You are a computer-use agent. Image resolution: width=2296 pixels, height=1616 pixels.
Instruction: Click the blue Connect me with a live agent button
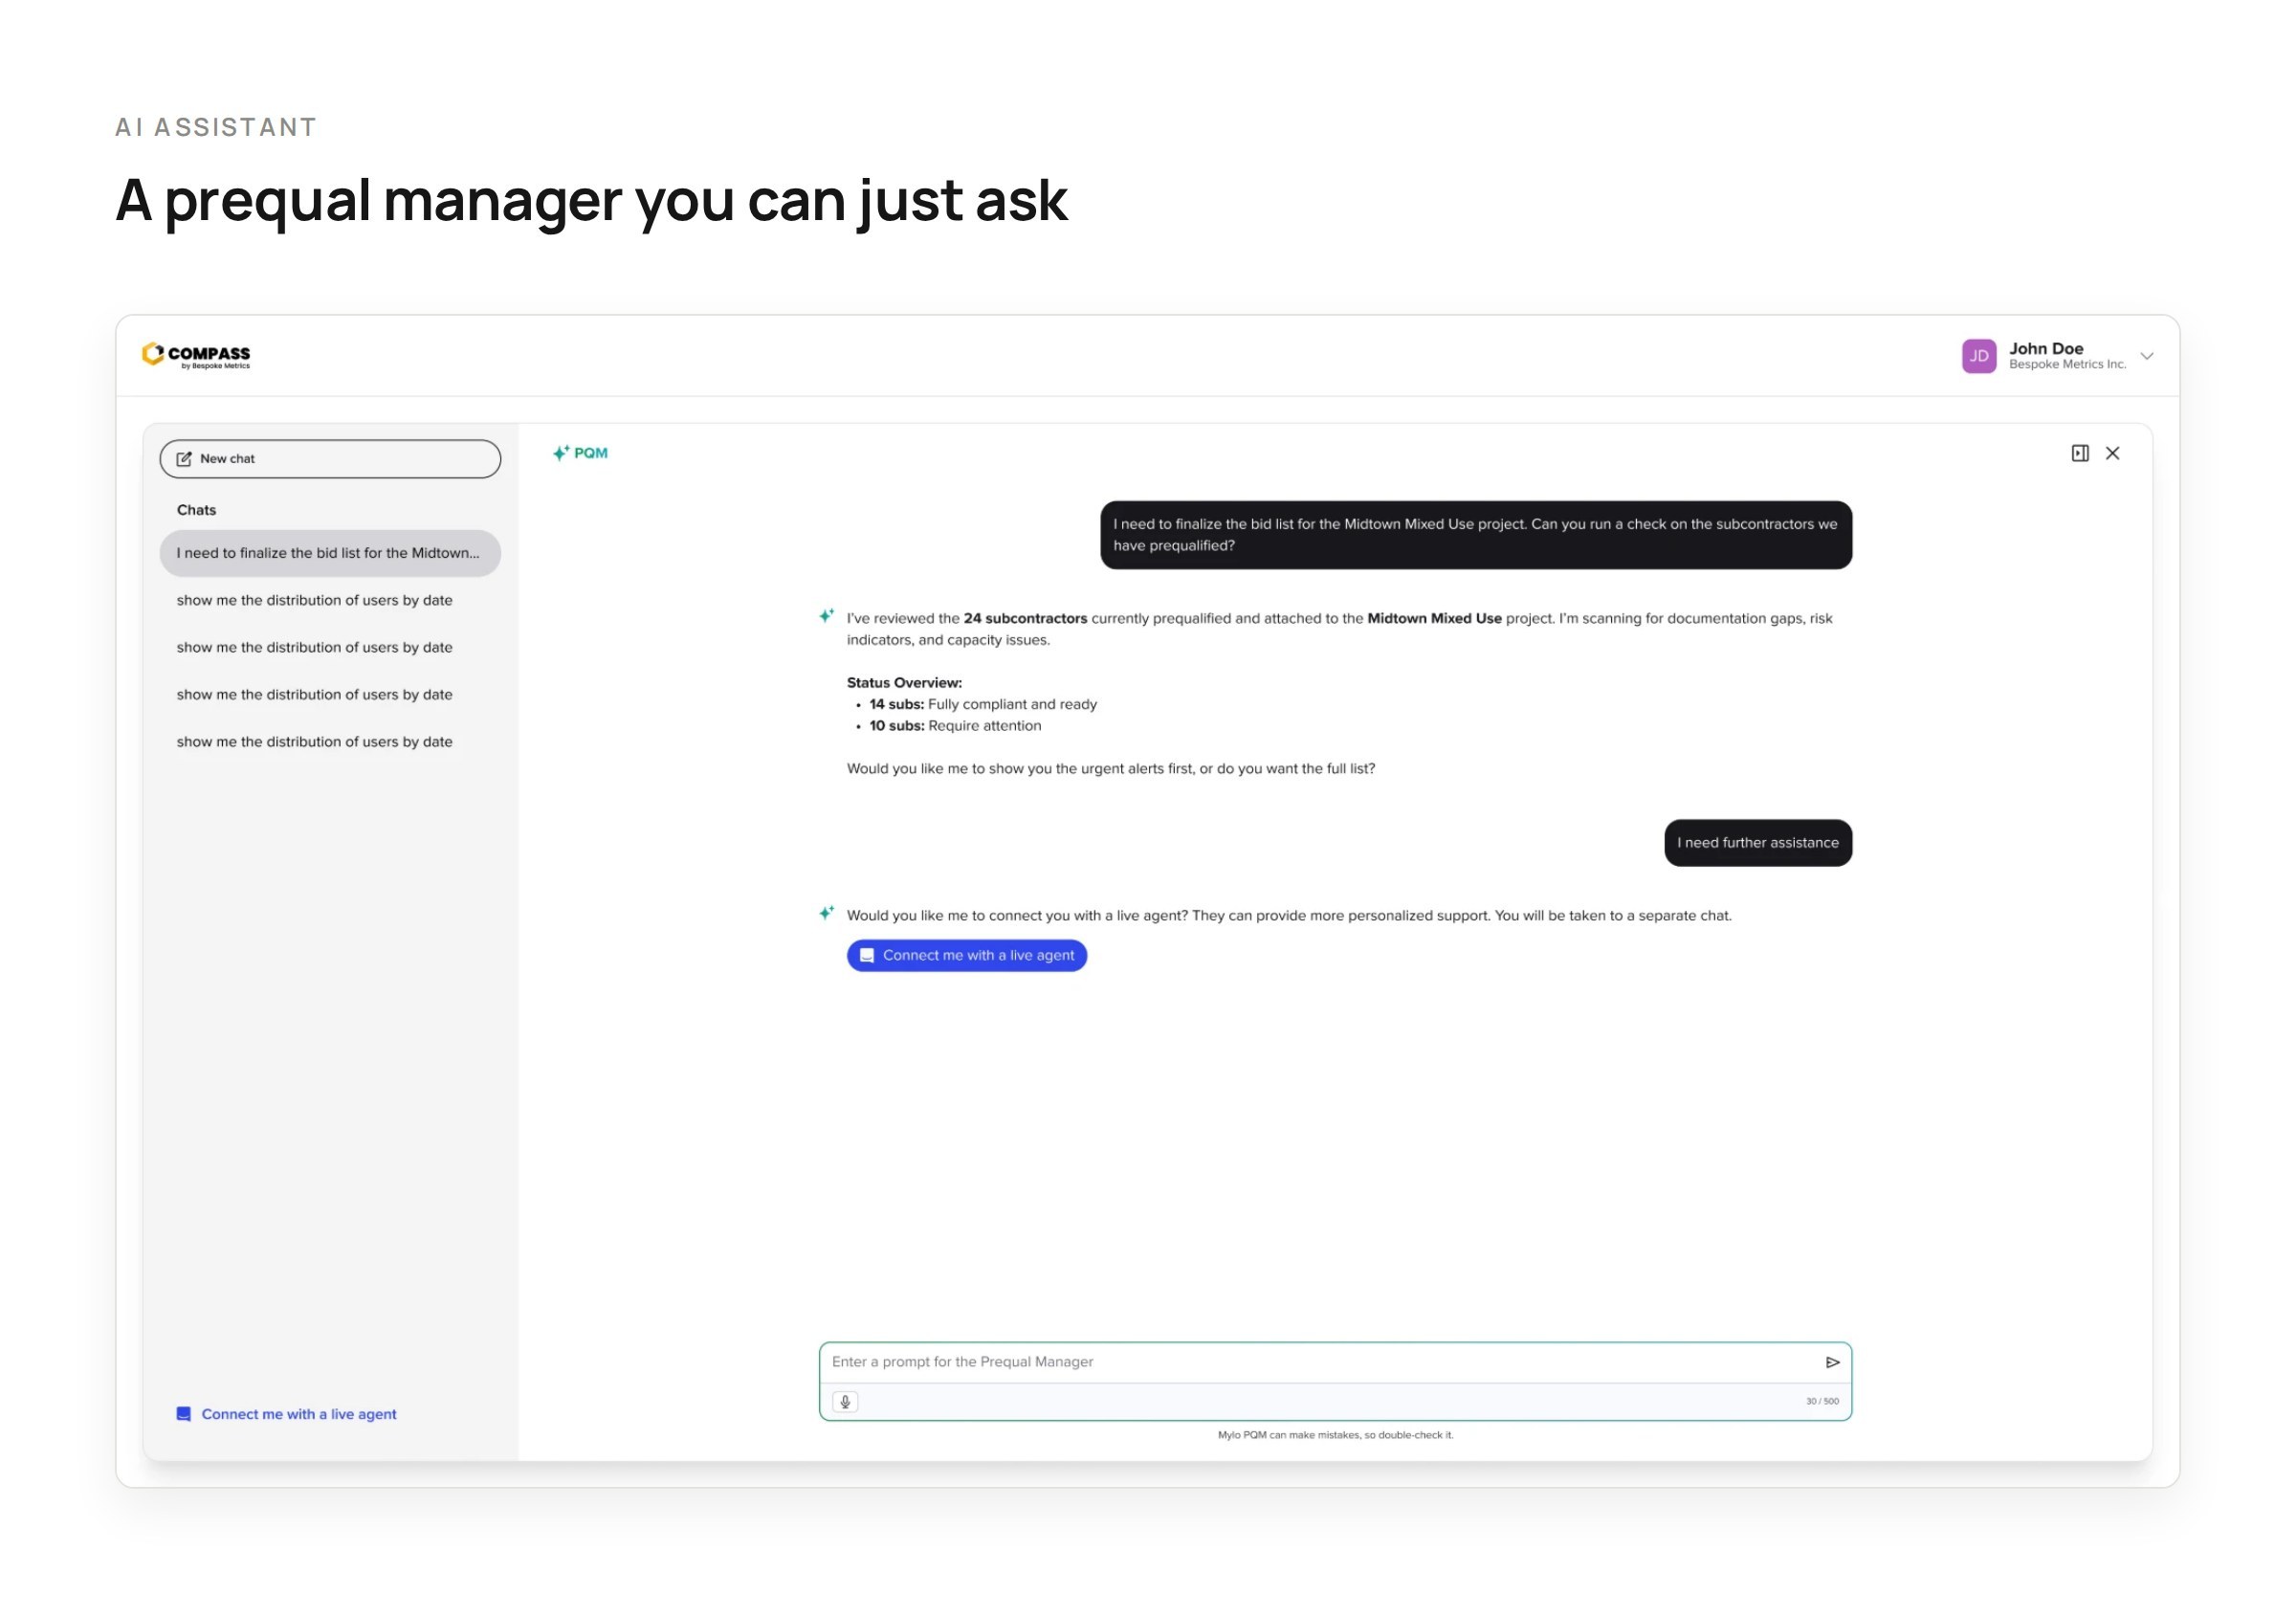click(x=966, y=955)
